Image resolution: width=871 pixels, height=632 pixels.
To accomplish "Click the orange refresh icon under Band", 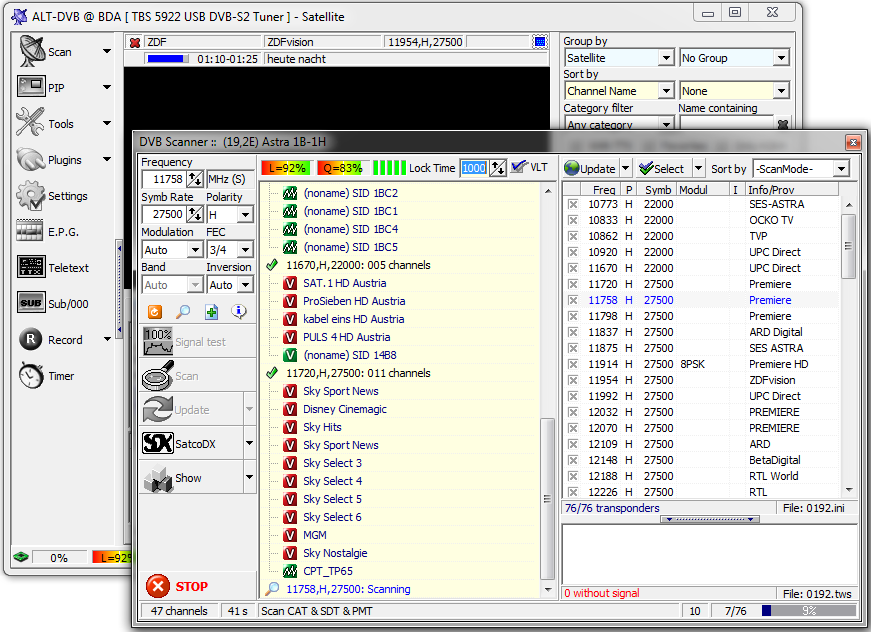I will [155, 312].
